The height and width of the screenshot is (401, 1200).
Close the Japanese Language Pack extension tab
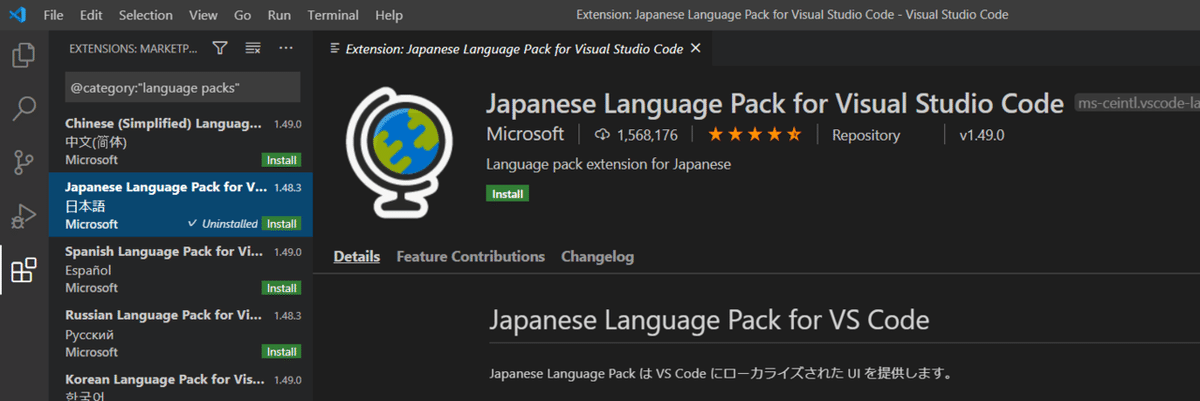click(x=696, y=48)
